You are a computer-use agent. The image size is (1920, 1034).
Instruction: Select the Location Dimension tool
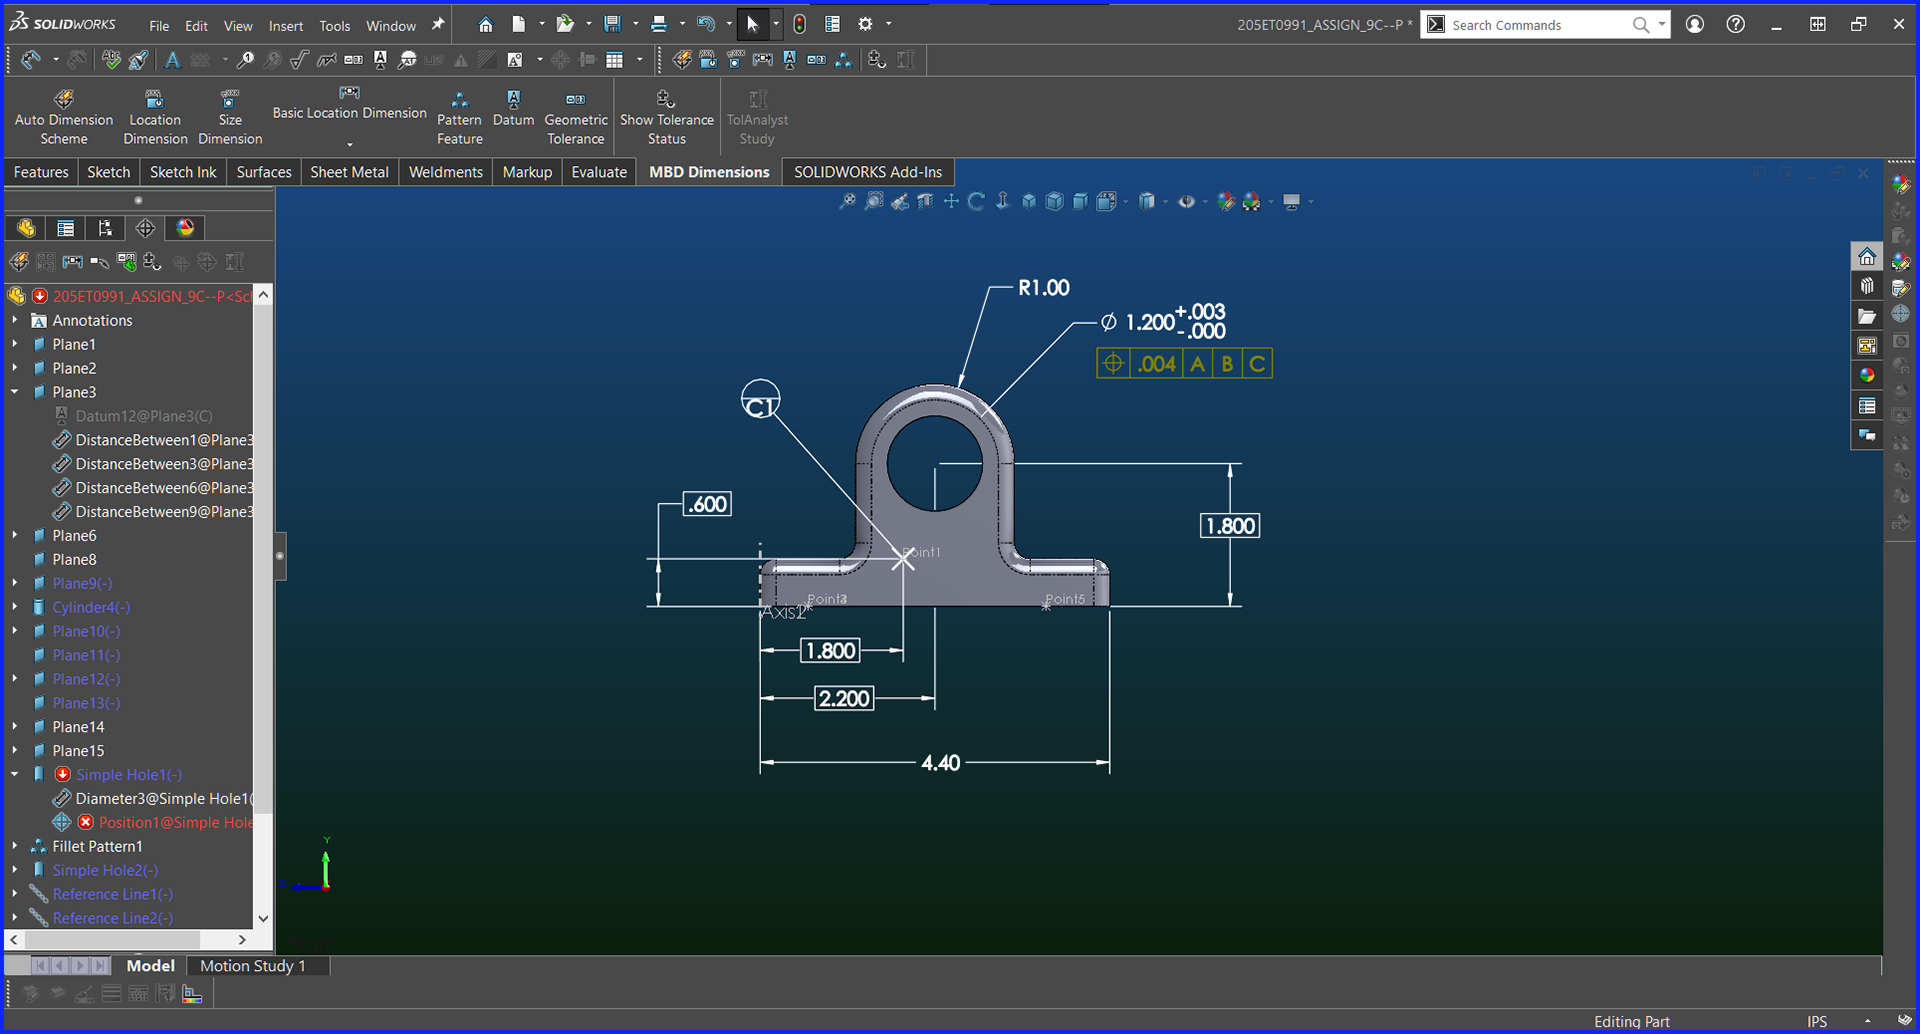click(155, 117)
